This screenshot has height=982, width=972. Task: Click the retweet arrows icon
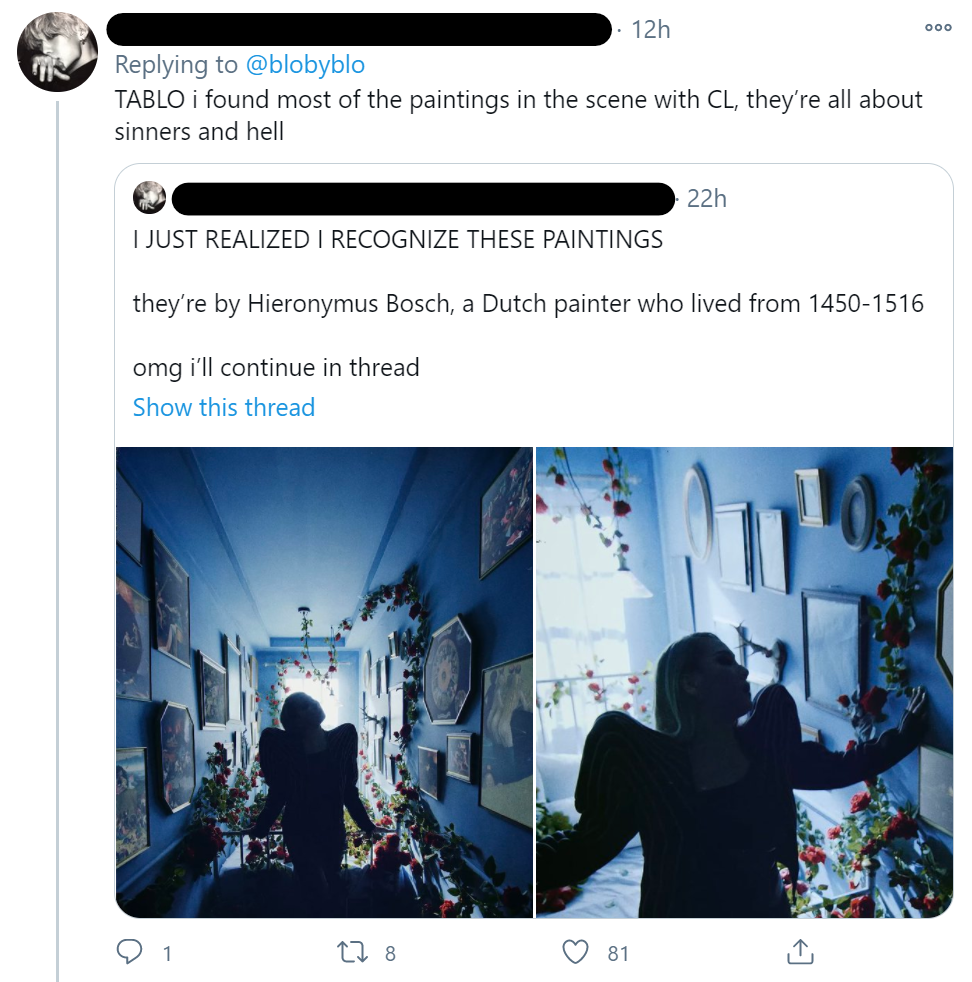click(x=351, y=953)
